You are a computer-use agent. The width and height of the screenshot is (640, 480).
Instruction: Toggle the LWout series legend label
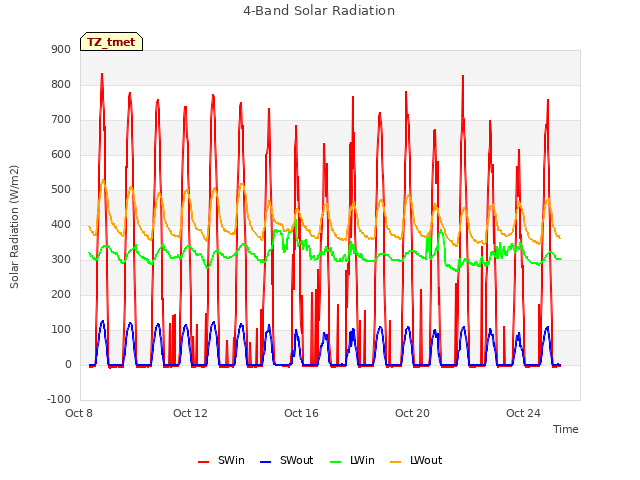tap(426, 460)
